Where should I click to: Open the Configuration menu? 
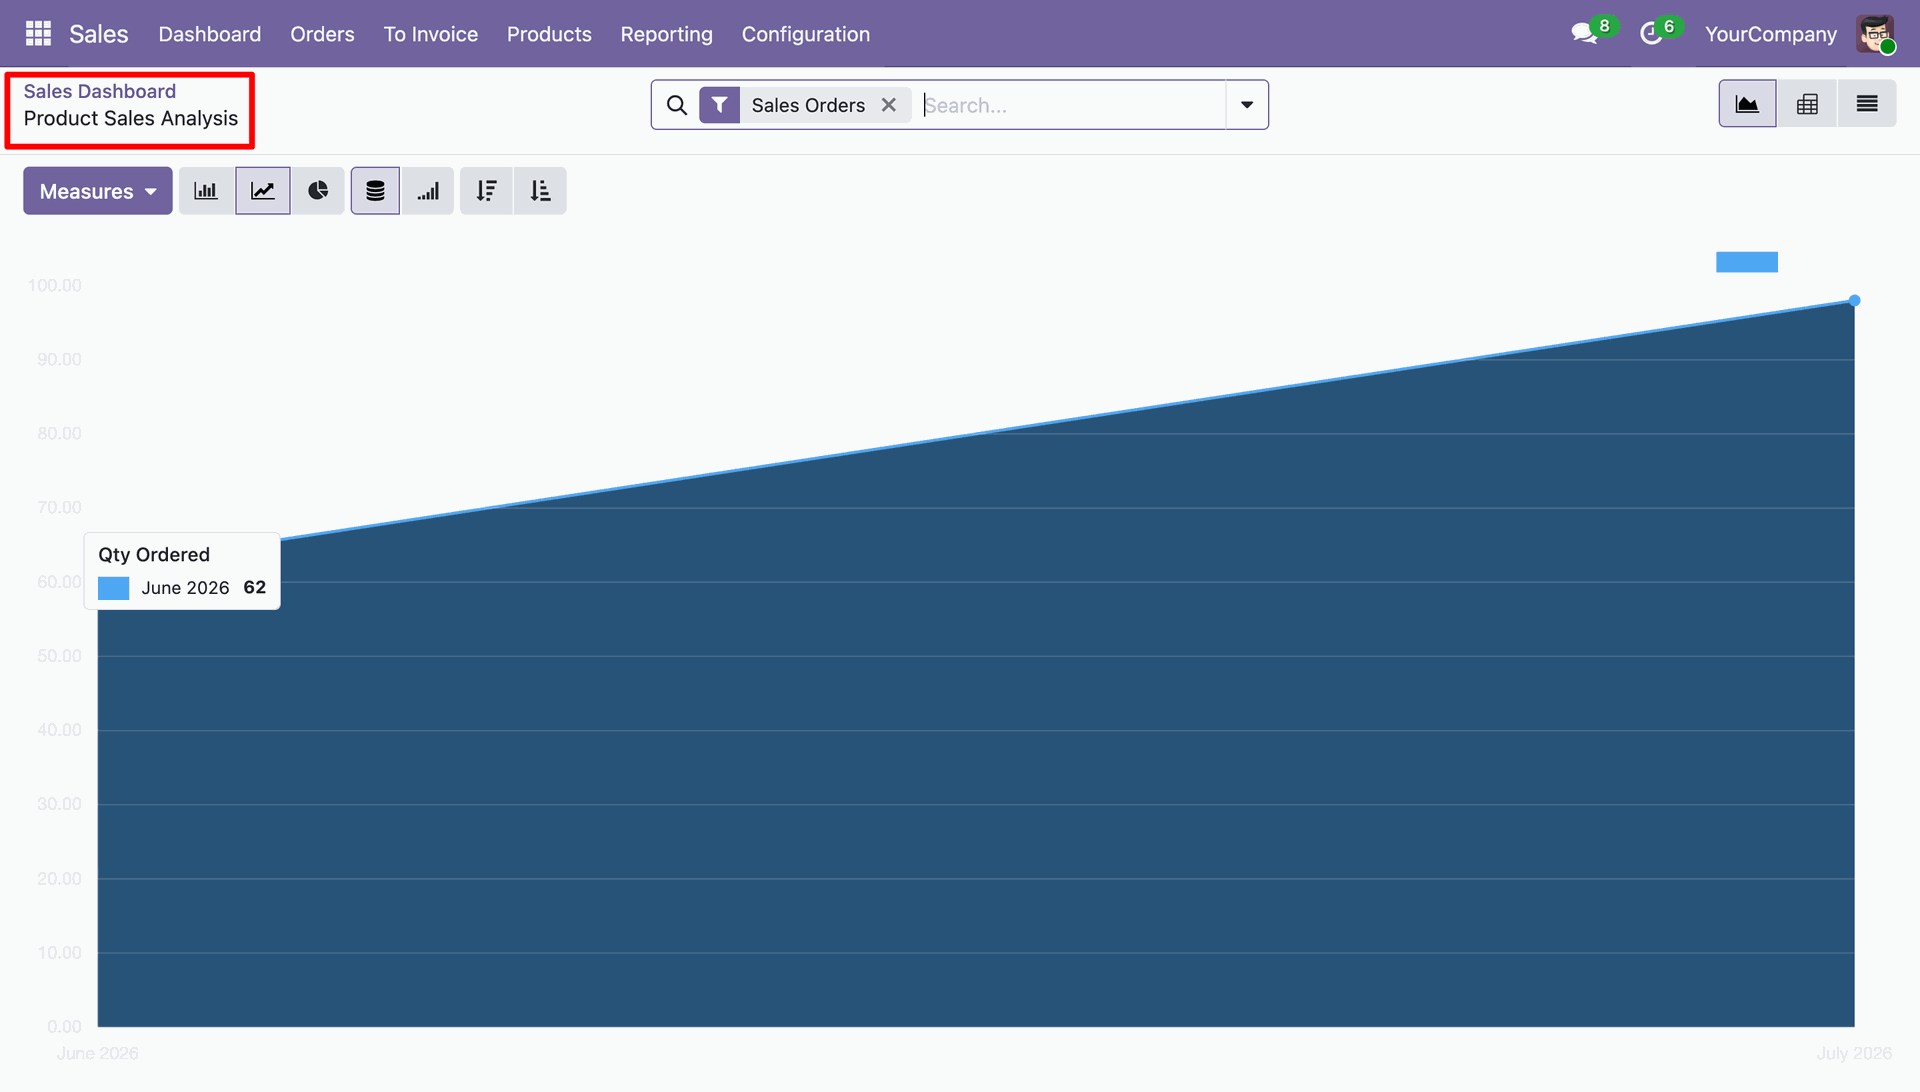806,34
